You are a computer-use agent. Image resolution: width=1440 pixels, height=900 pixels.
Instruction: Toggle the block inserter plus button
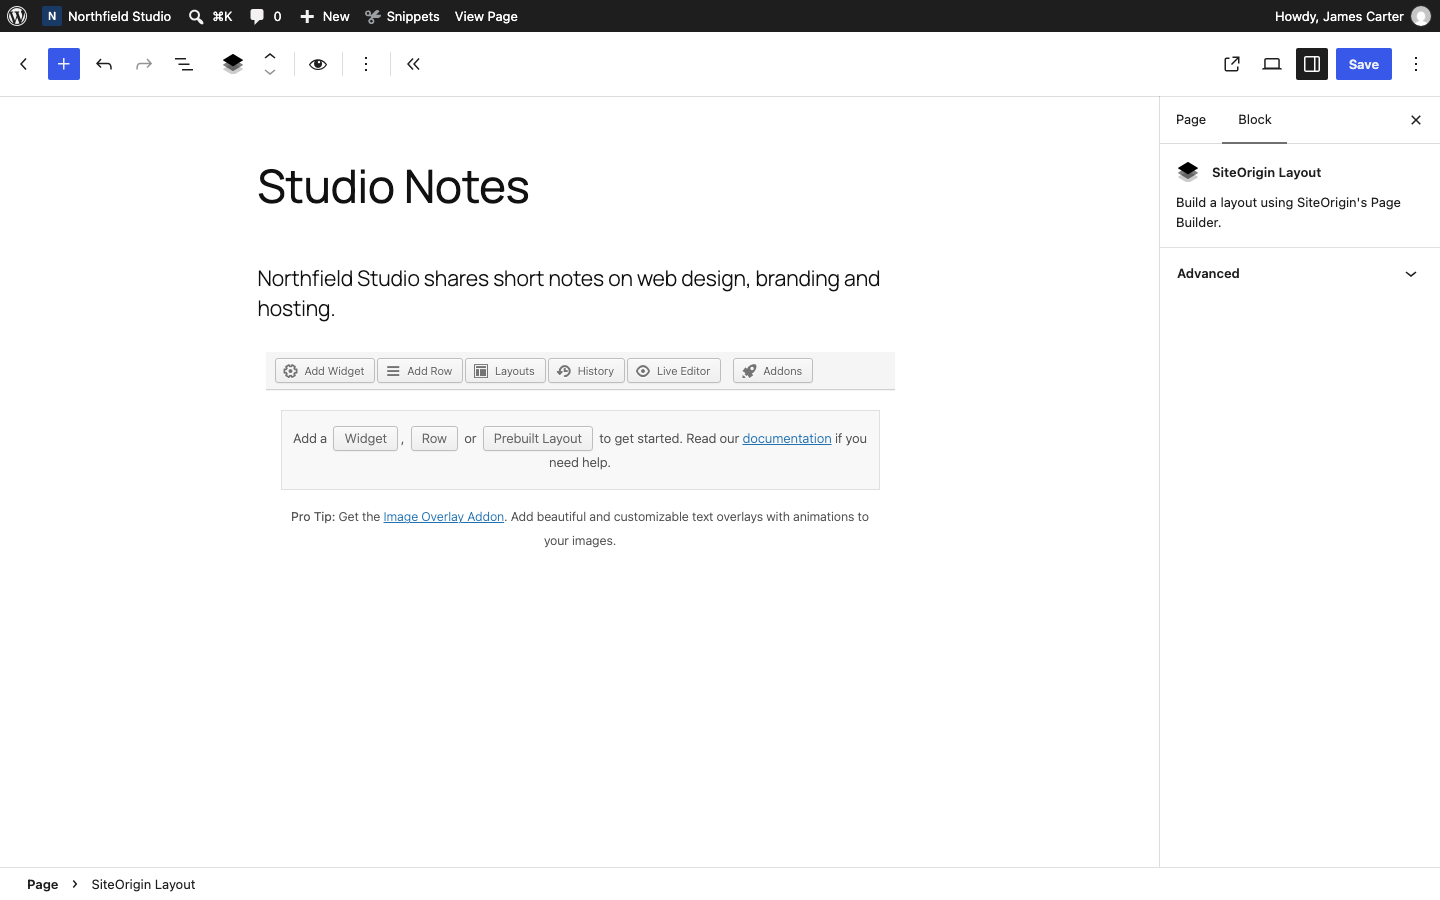coord(64,64)
